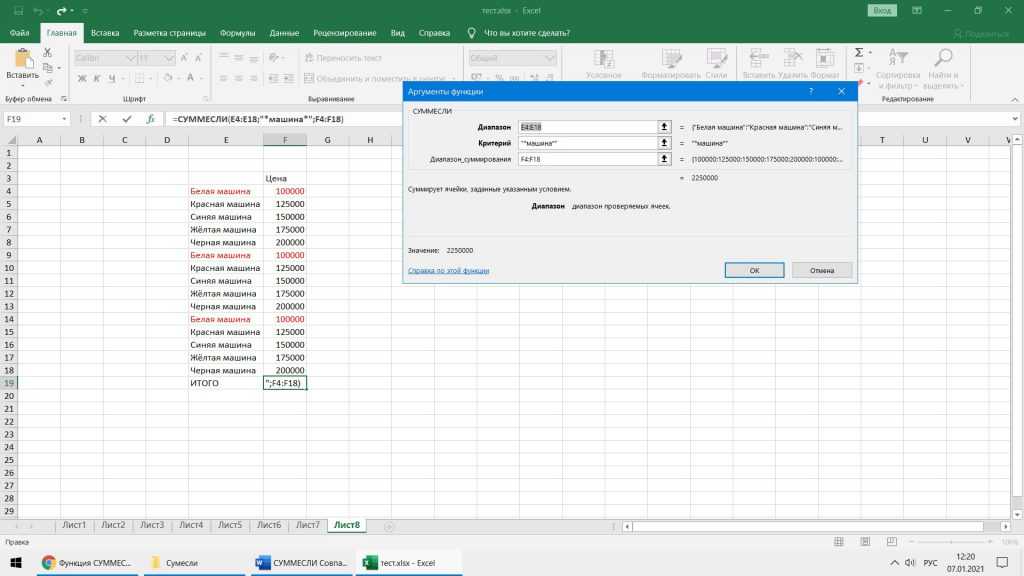
Task: Click the Диапазон input field
Action: [x=588, y=127]
